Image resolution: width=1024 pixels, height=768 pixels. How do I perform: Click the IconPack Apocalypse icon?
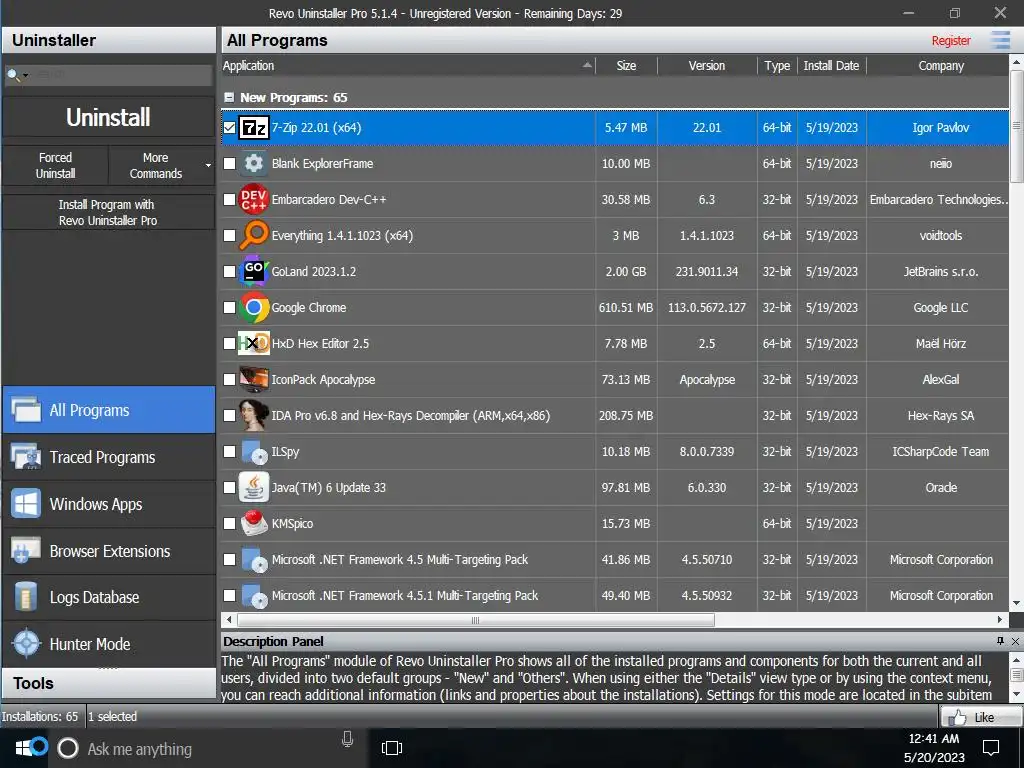[x=253, y=379]
